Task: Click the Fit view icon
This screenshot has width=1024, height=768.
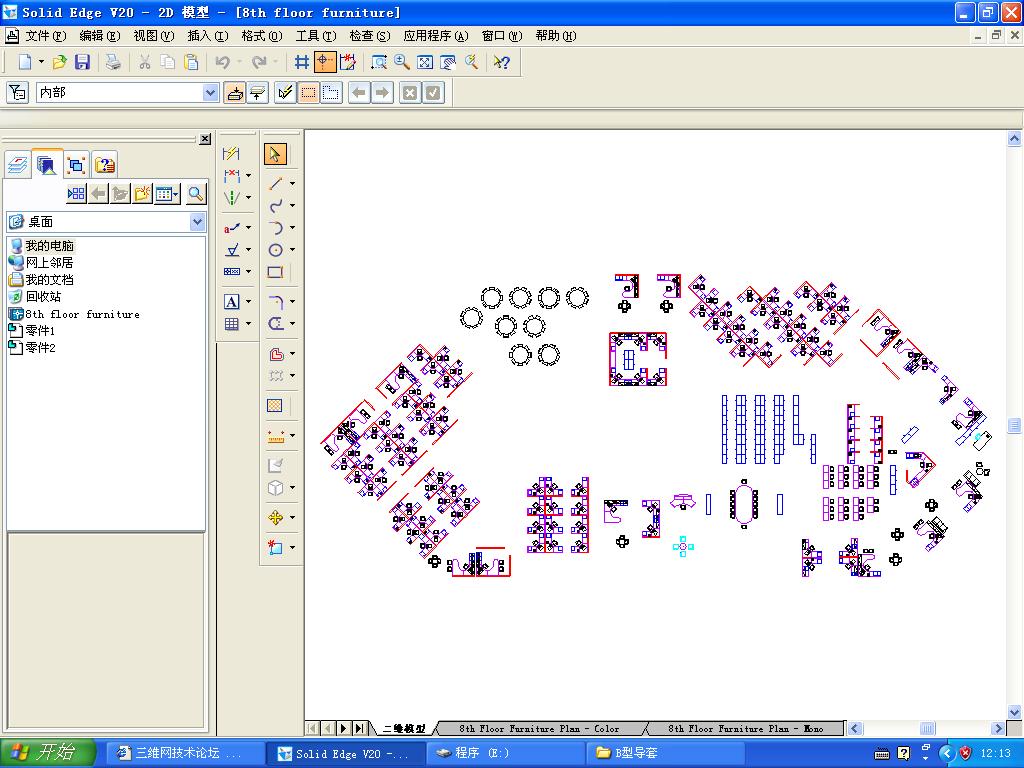Action: 424,62
